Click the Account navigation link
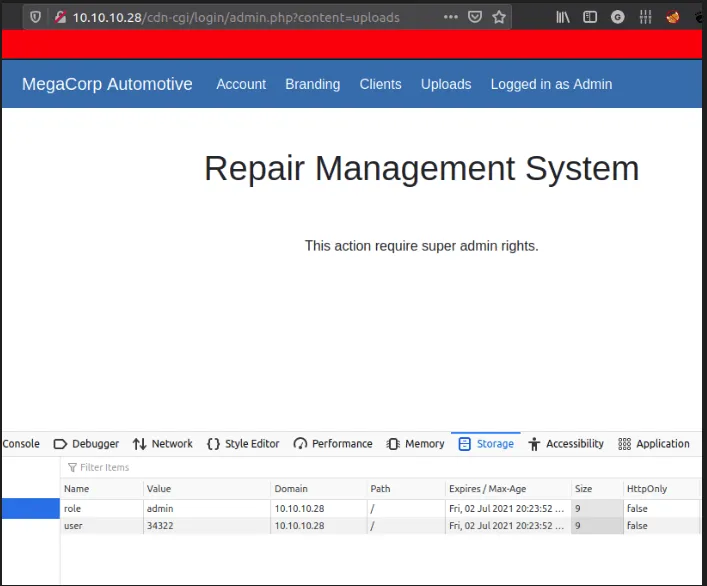707x586 pixels. tap(241, 84)
